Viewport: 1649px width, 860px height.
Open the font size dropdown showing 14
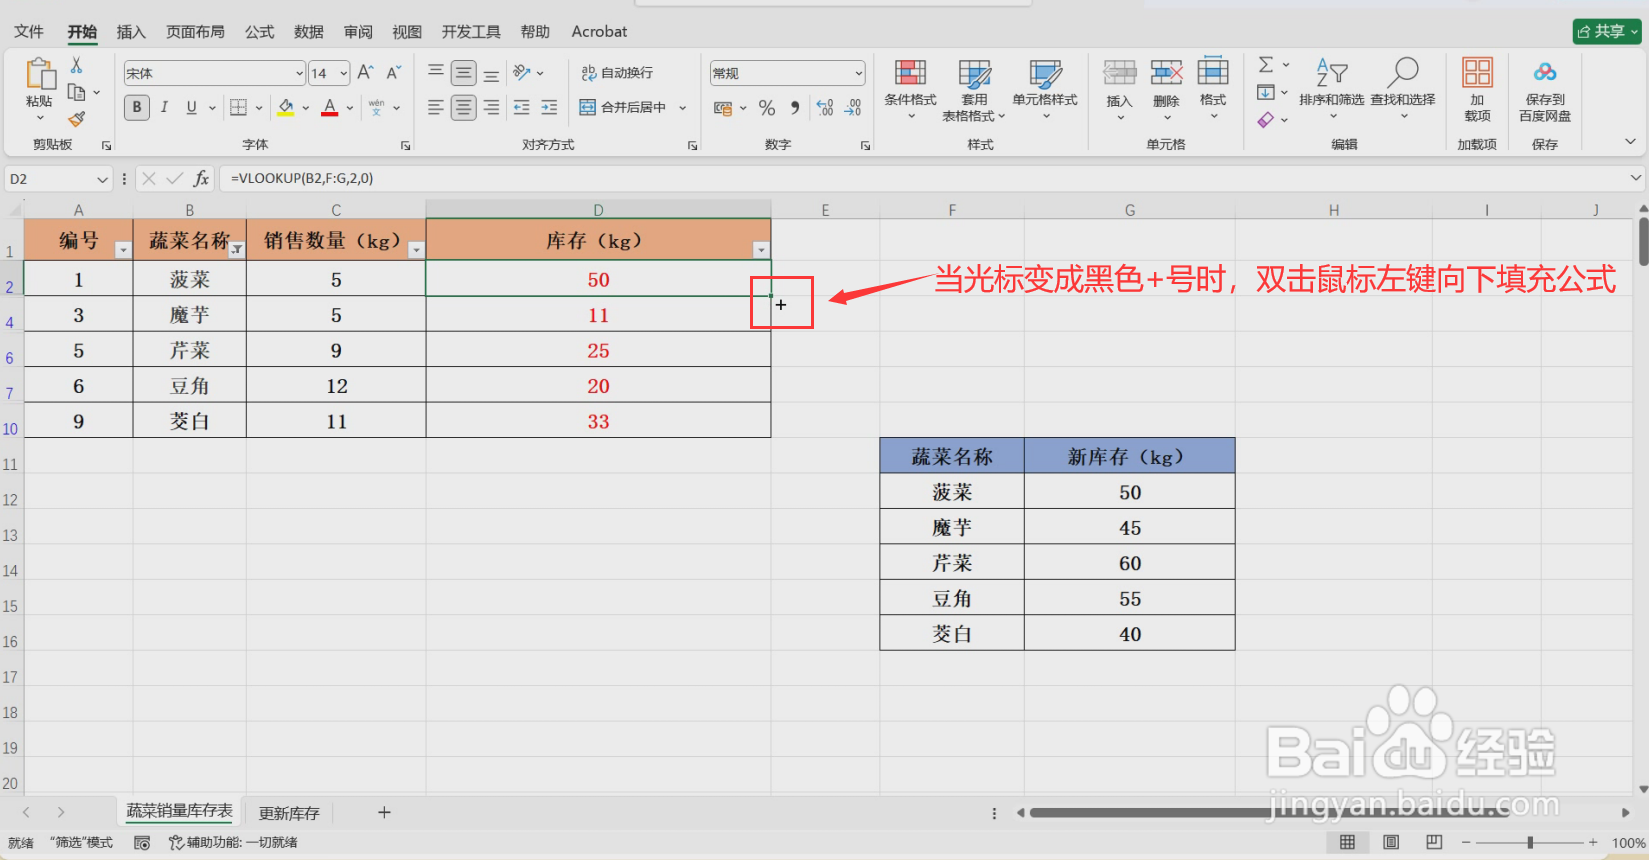(x=343, y=73)
